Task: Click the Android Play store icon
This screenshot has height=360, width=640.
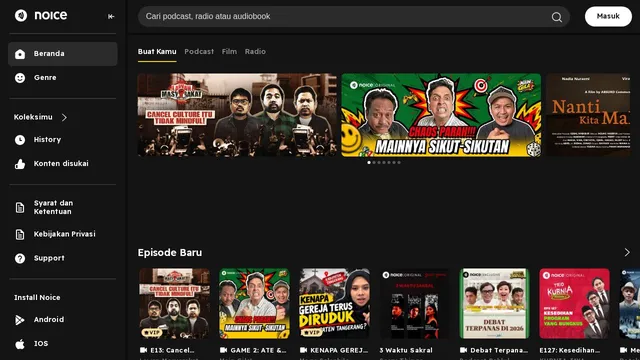Action: [20, 320]
